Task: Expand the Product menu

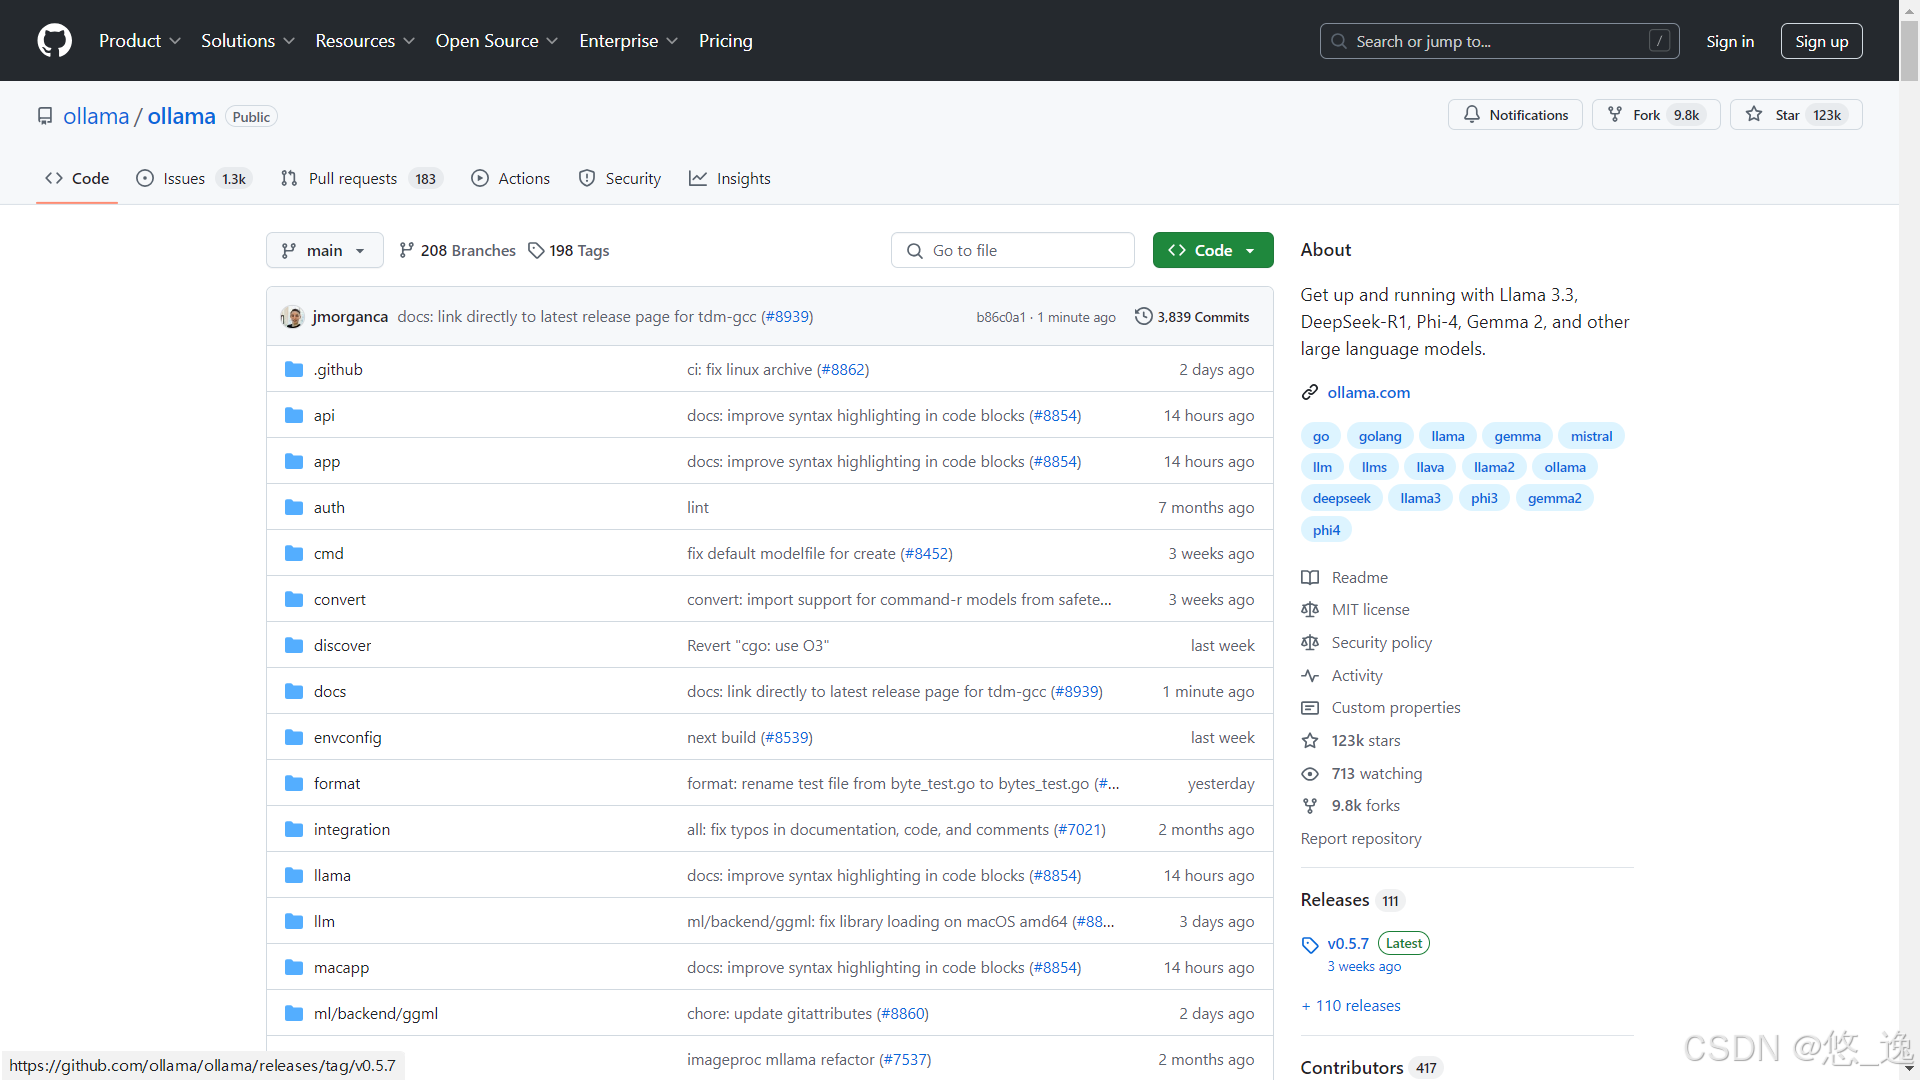Action: (x=139, y=41)
